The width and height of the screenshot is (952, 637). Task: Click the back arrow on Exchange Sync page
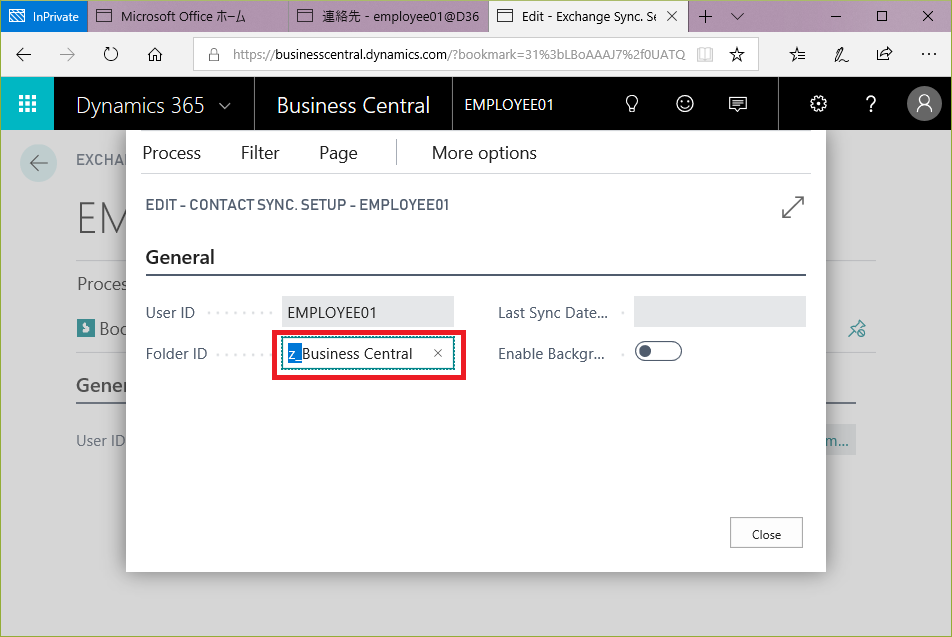tap(38, 163)
